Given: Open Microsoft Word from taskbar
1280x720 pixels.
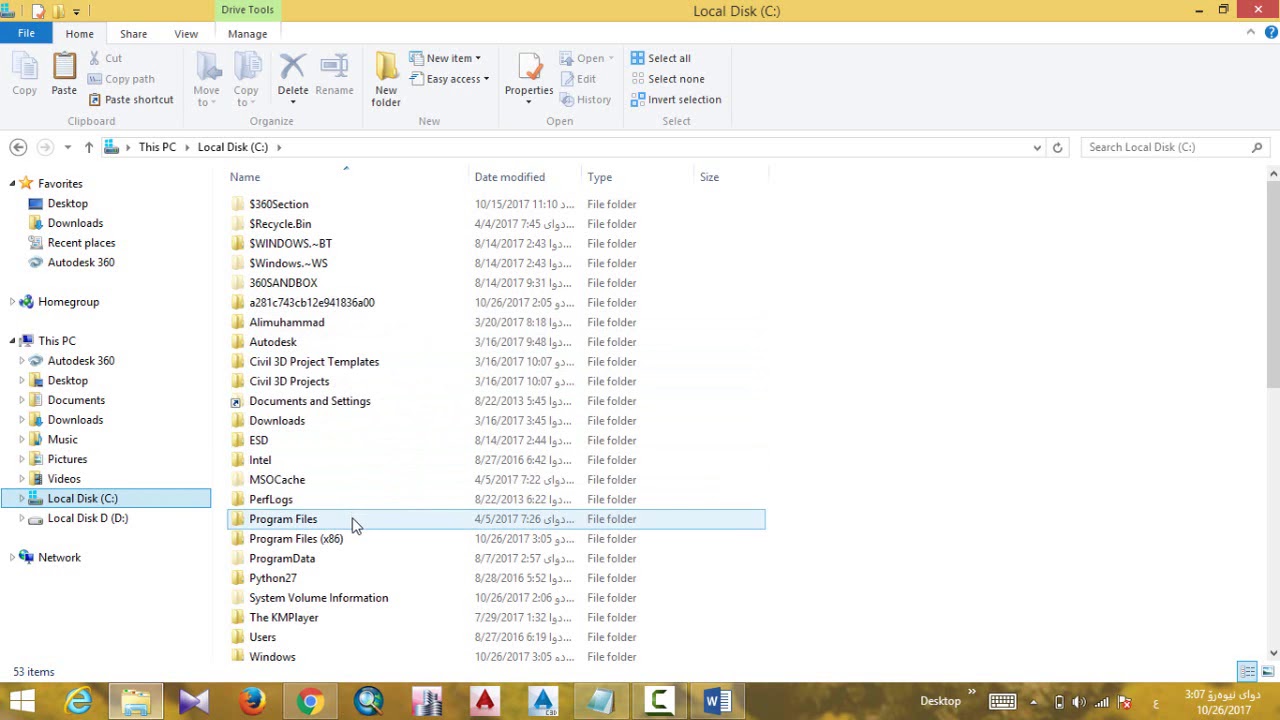Looking at the screenshot, I should (x=717, y=701).
